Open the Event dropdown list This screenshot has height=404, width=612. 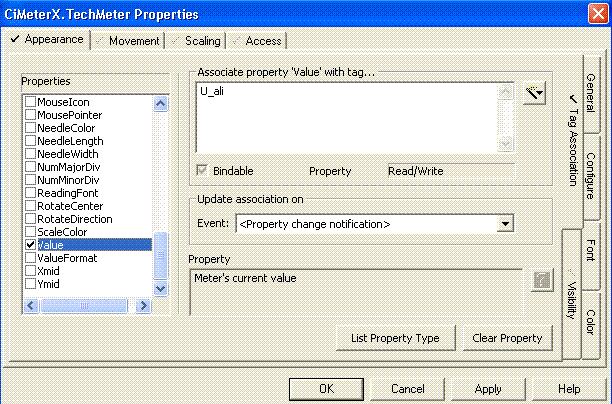(505, 224)
